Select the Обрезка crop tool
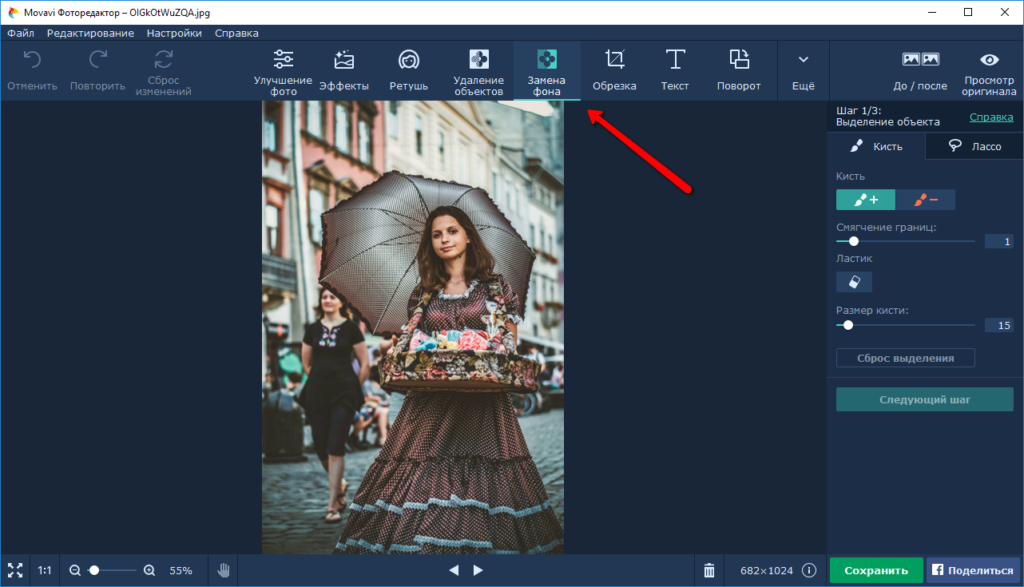Image resolution: width=1024 pixels, height=587 pixels. [614, 70]
